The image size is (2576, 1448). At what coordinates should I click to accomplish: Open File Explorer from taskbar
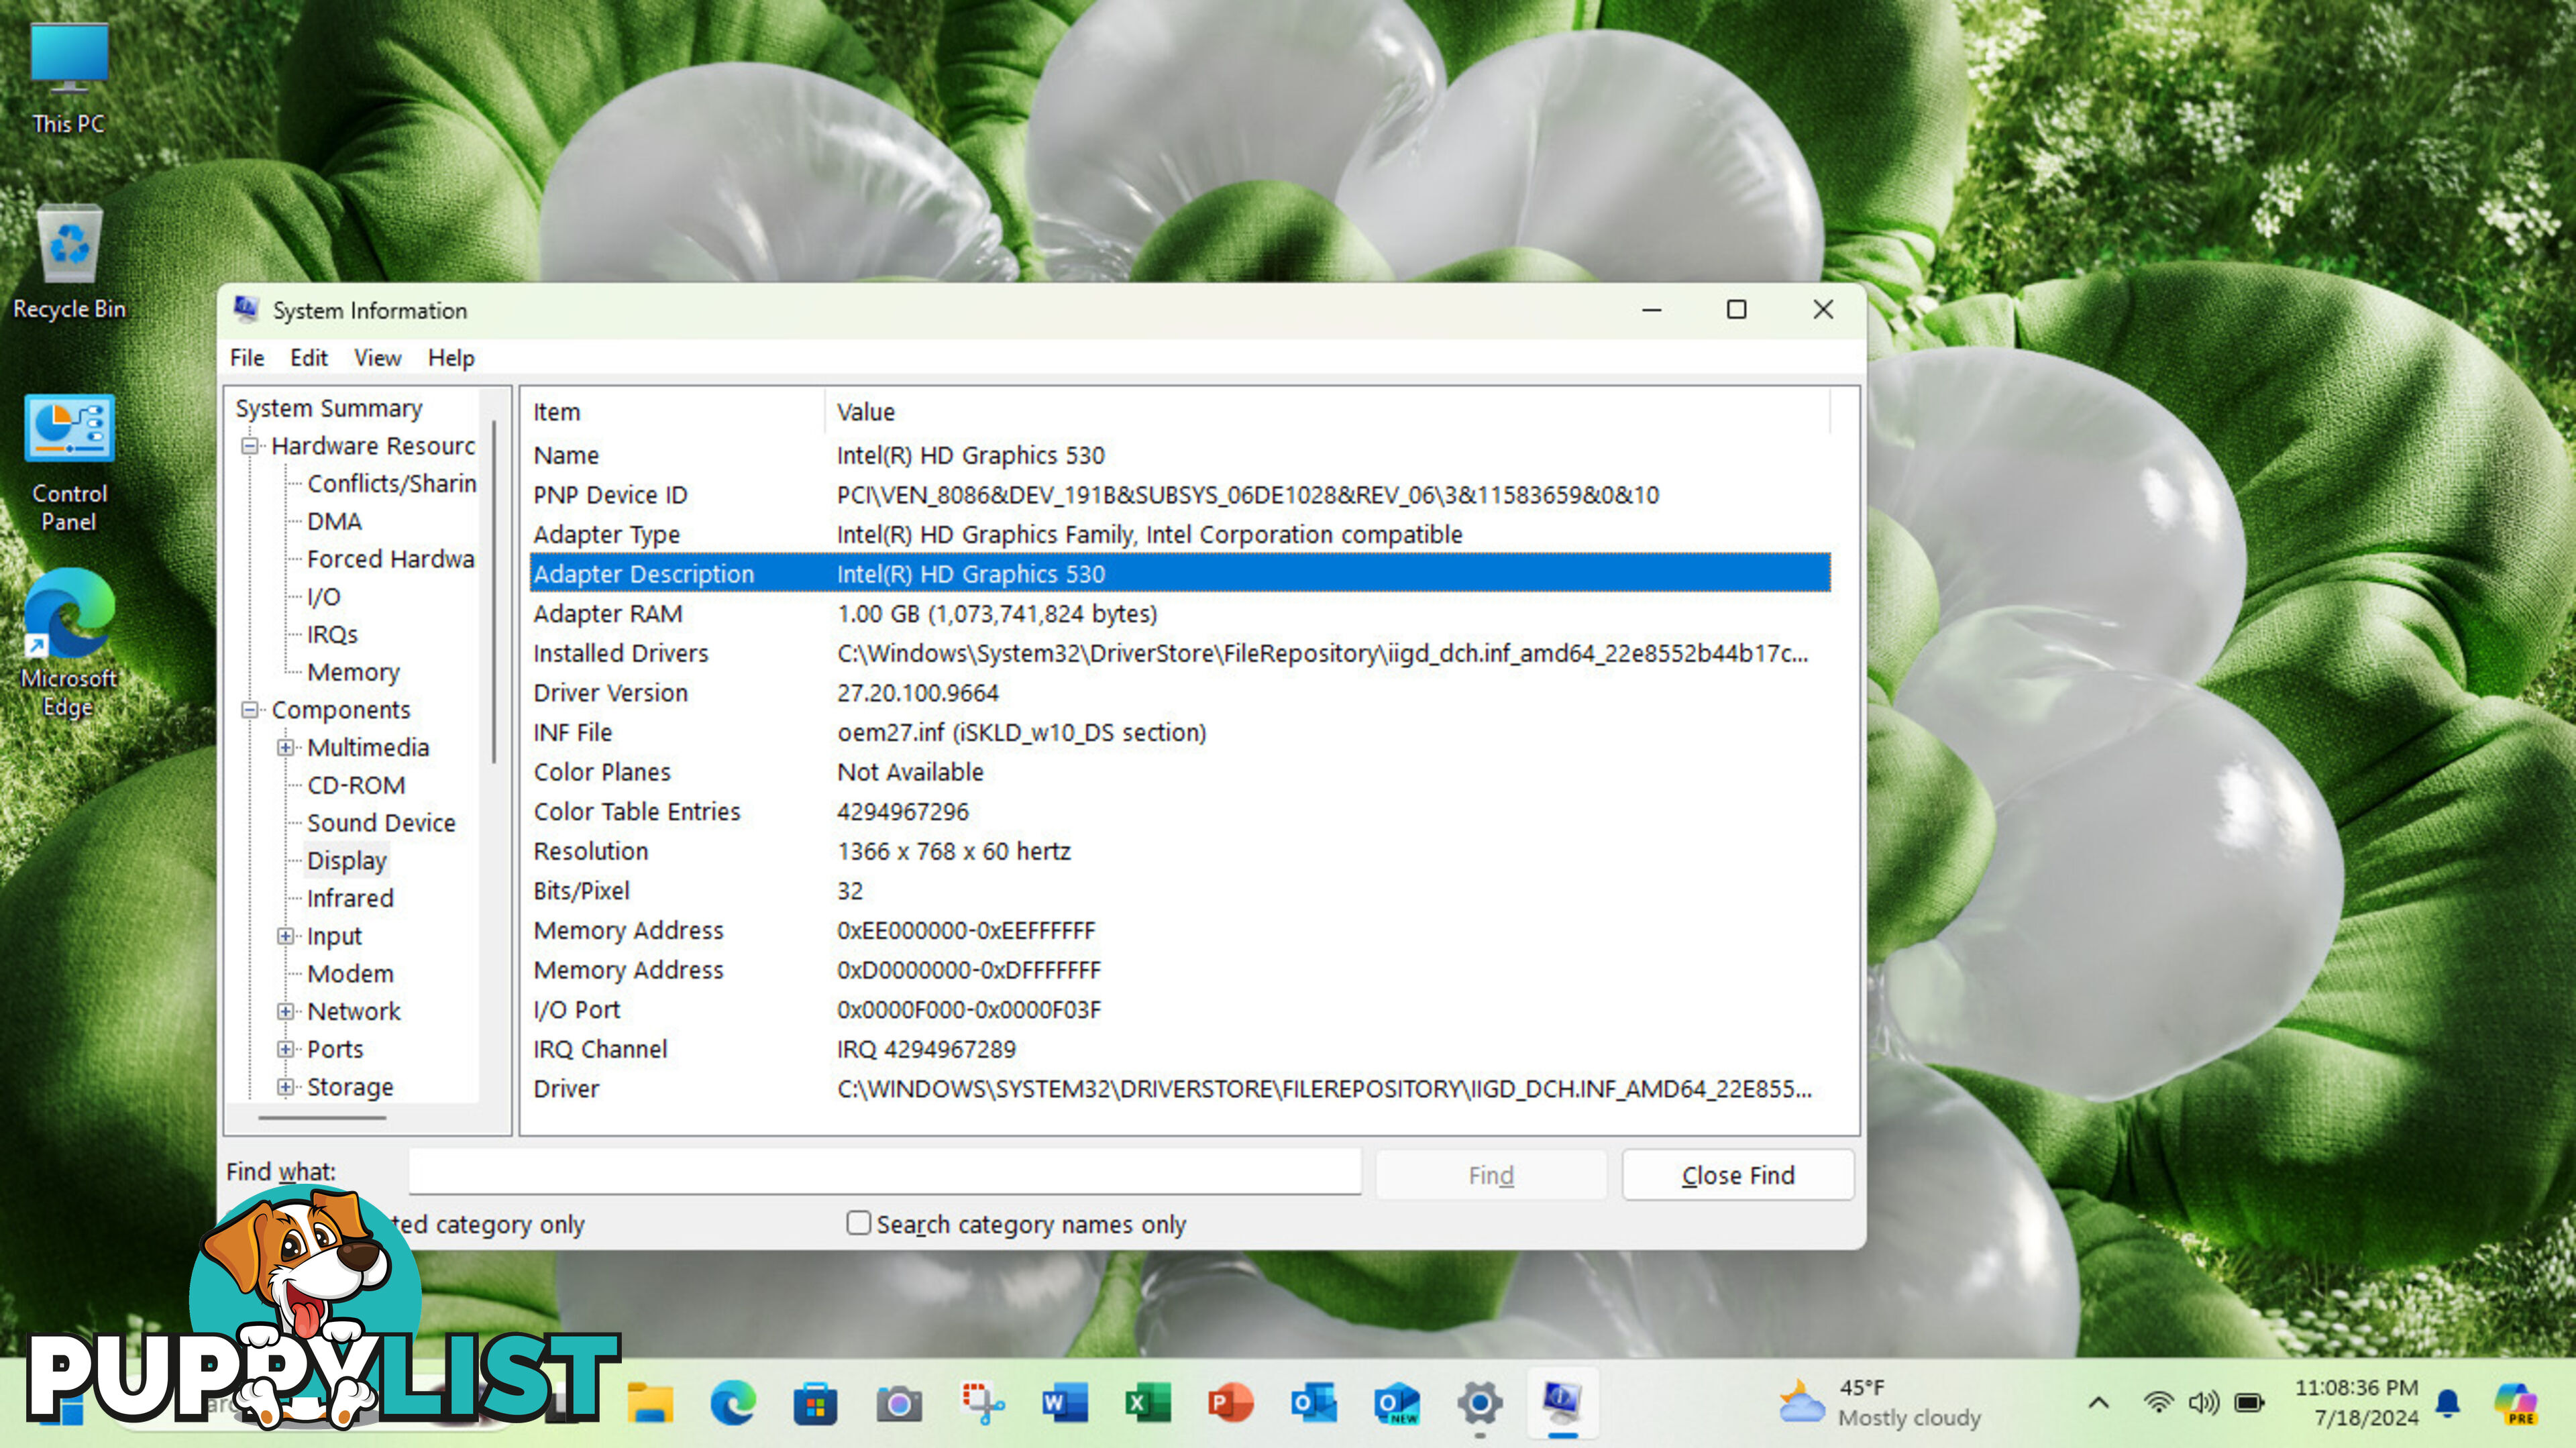pyautogui.click(x=650, y=1404)
